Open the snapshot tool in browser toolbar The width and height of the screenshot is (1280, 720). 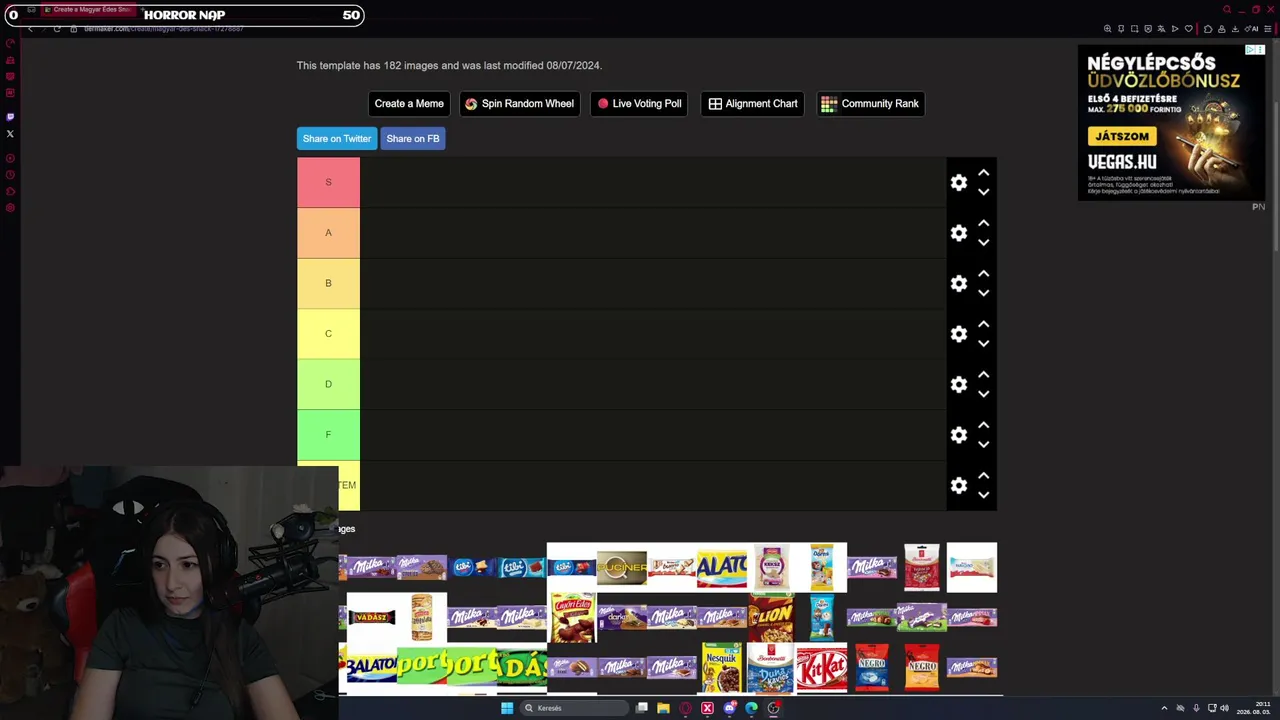point(1134,29)
